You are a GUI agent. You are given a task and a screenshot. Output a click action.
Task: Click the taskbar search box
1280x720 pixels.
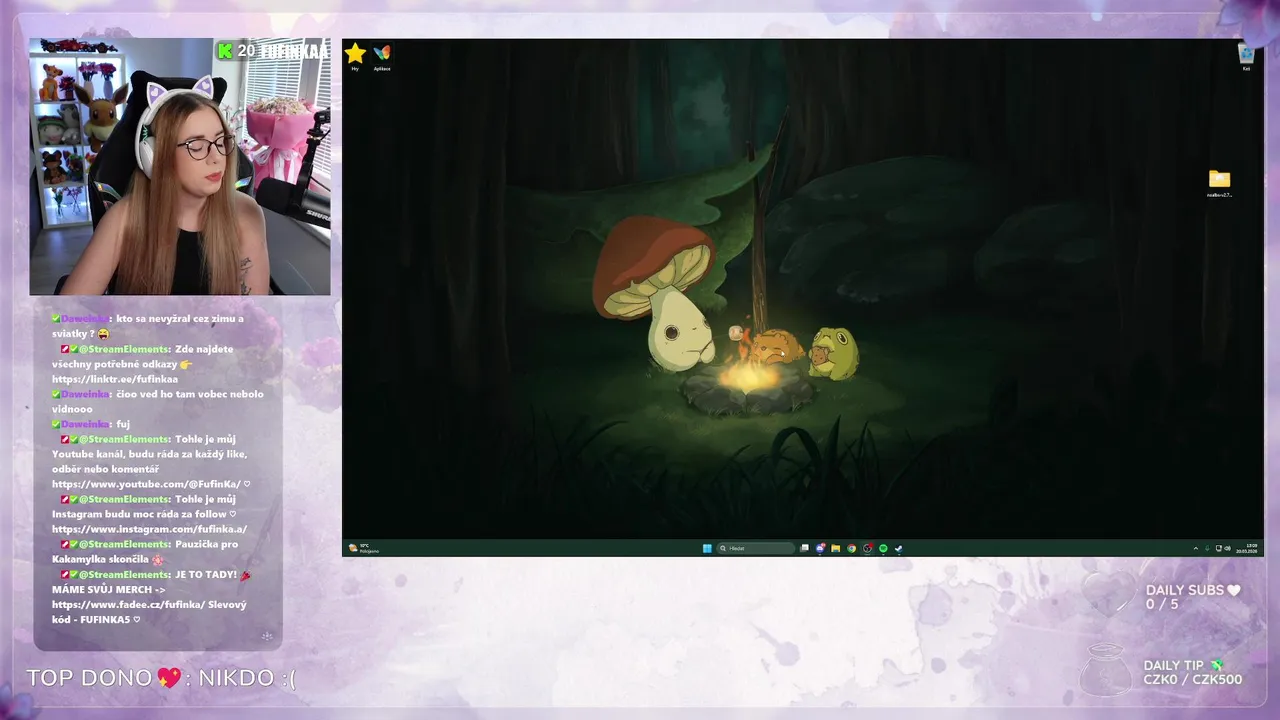(756, 548)
